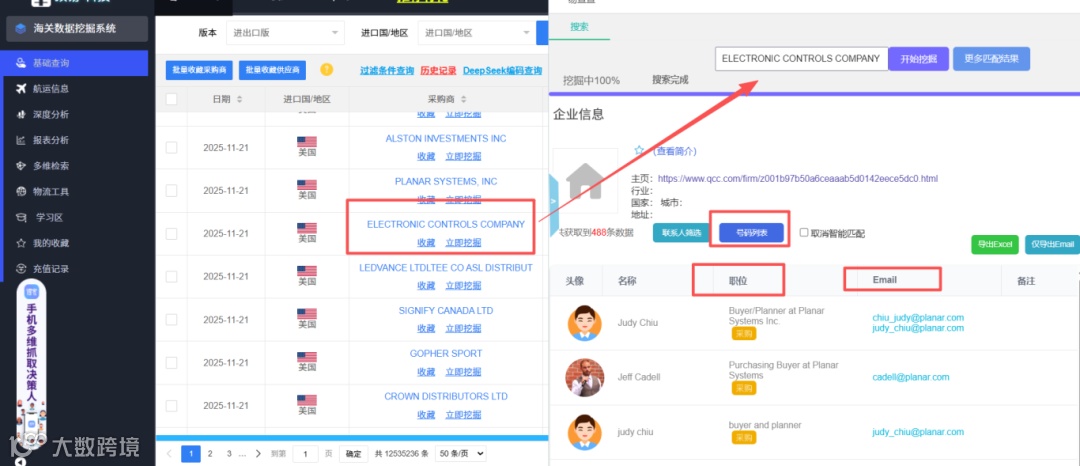Click the green 导出Excel button
The width and height of the screenshot is (1080, 466).
995,244
